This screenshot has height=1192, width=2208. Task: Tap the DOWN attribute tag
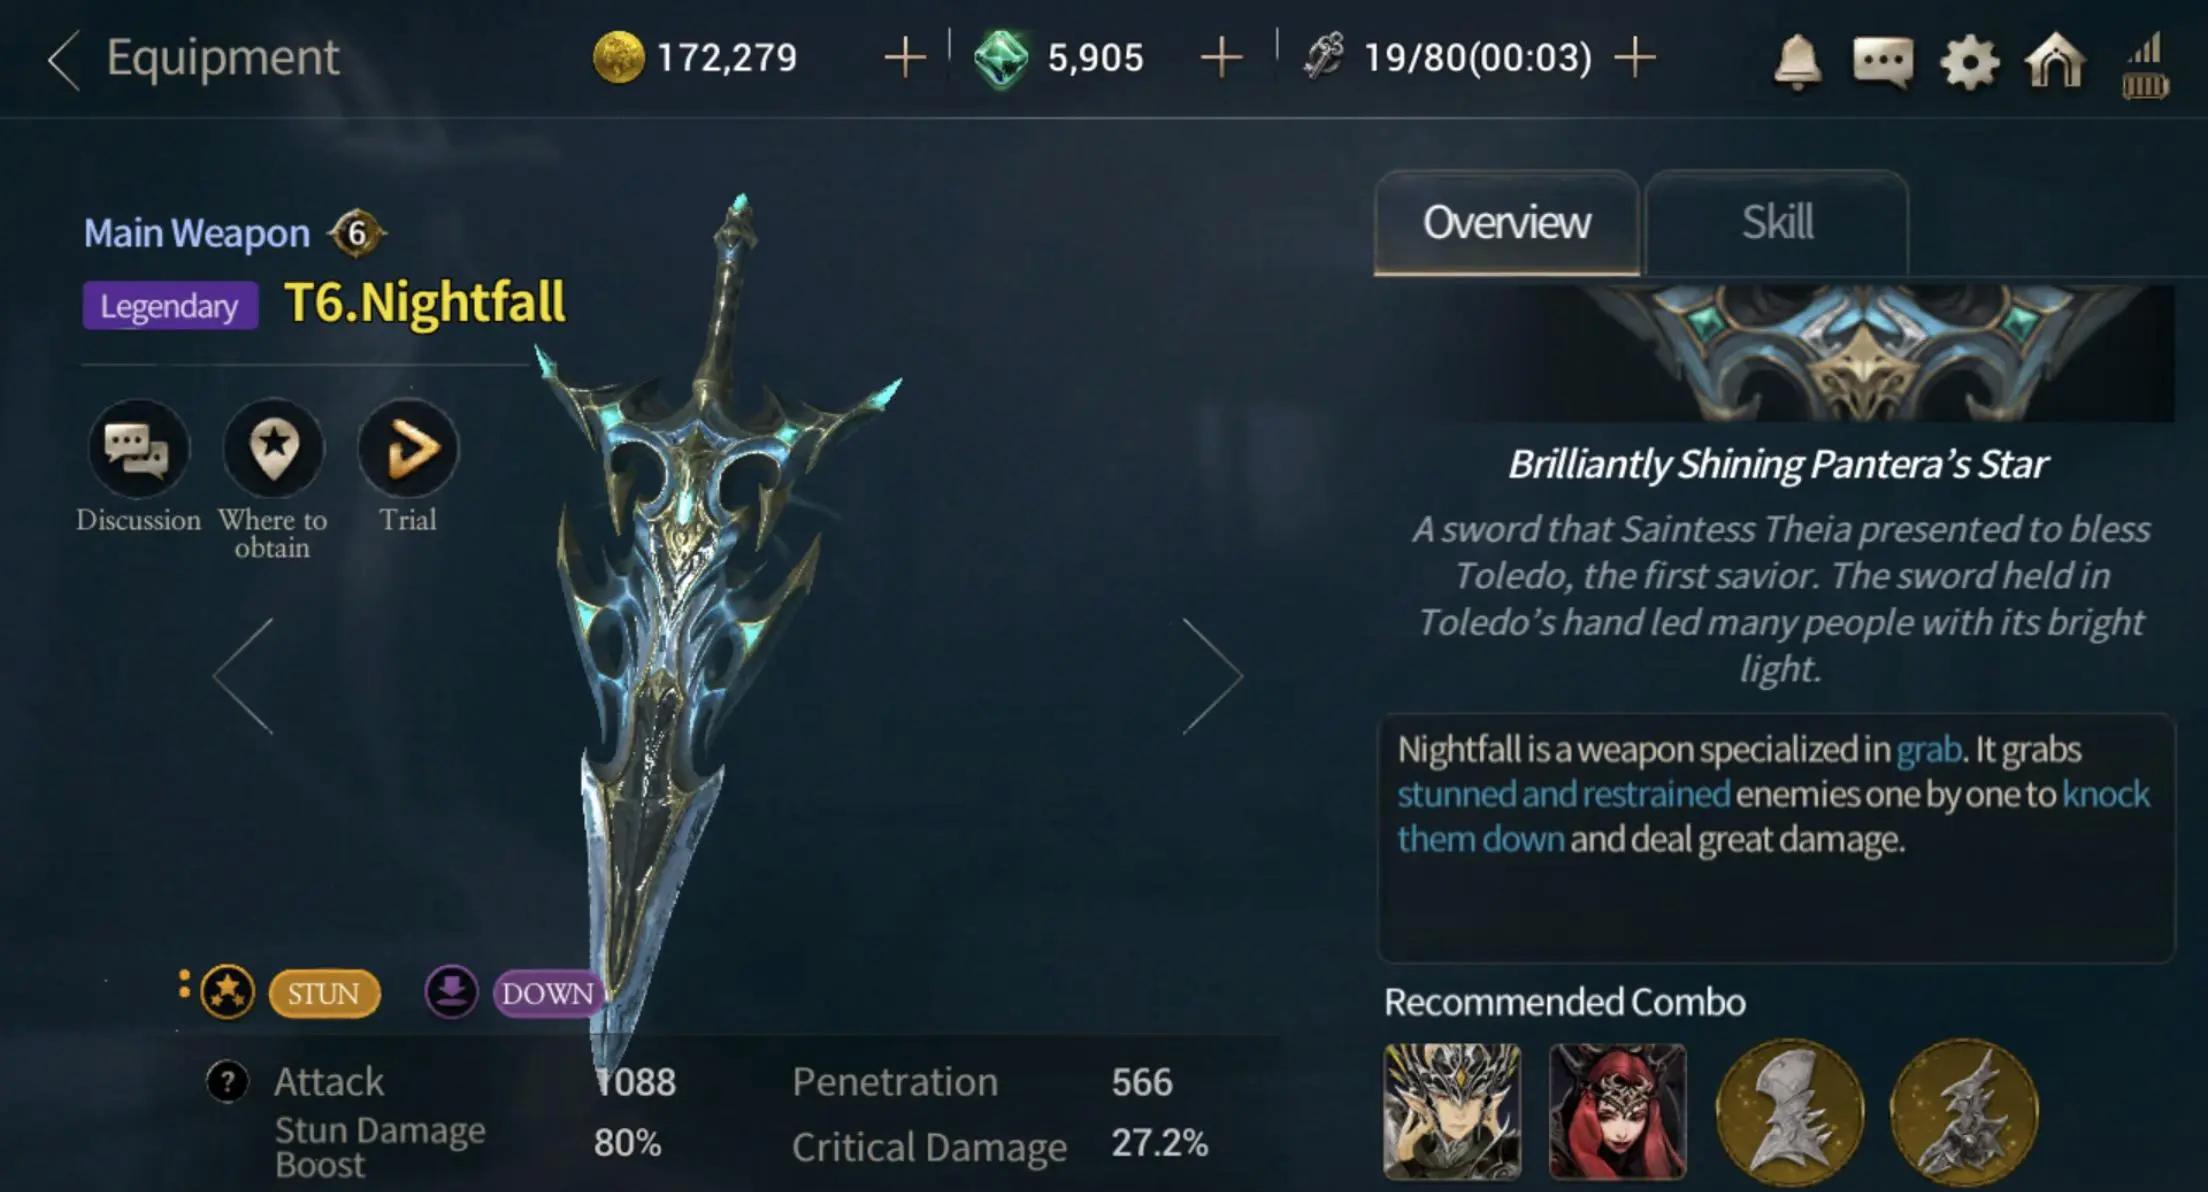coord(547,993)
